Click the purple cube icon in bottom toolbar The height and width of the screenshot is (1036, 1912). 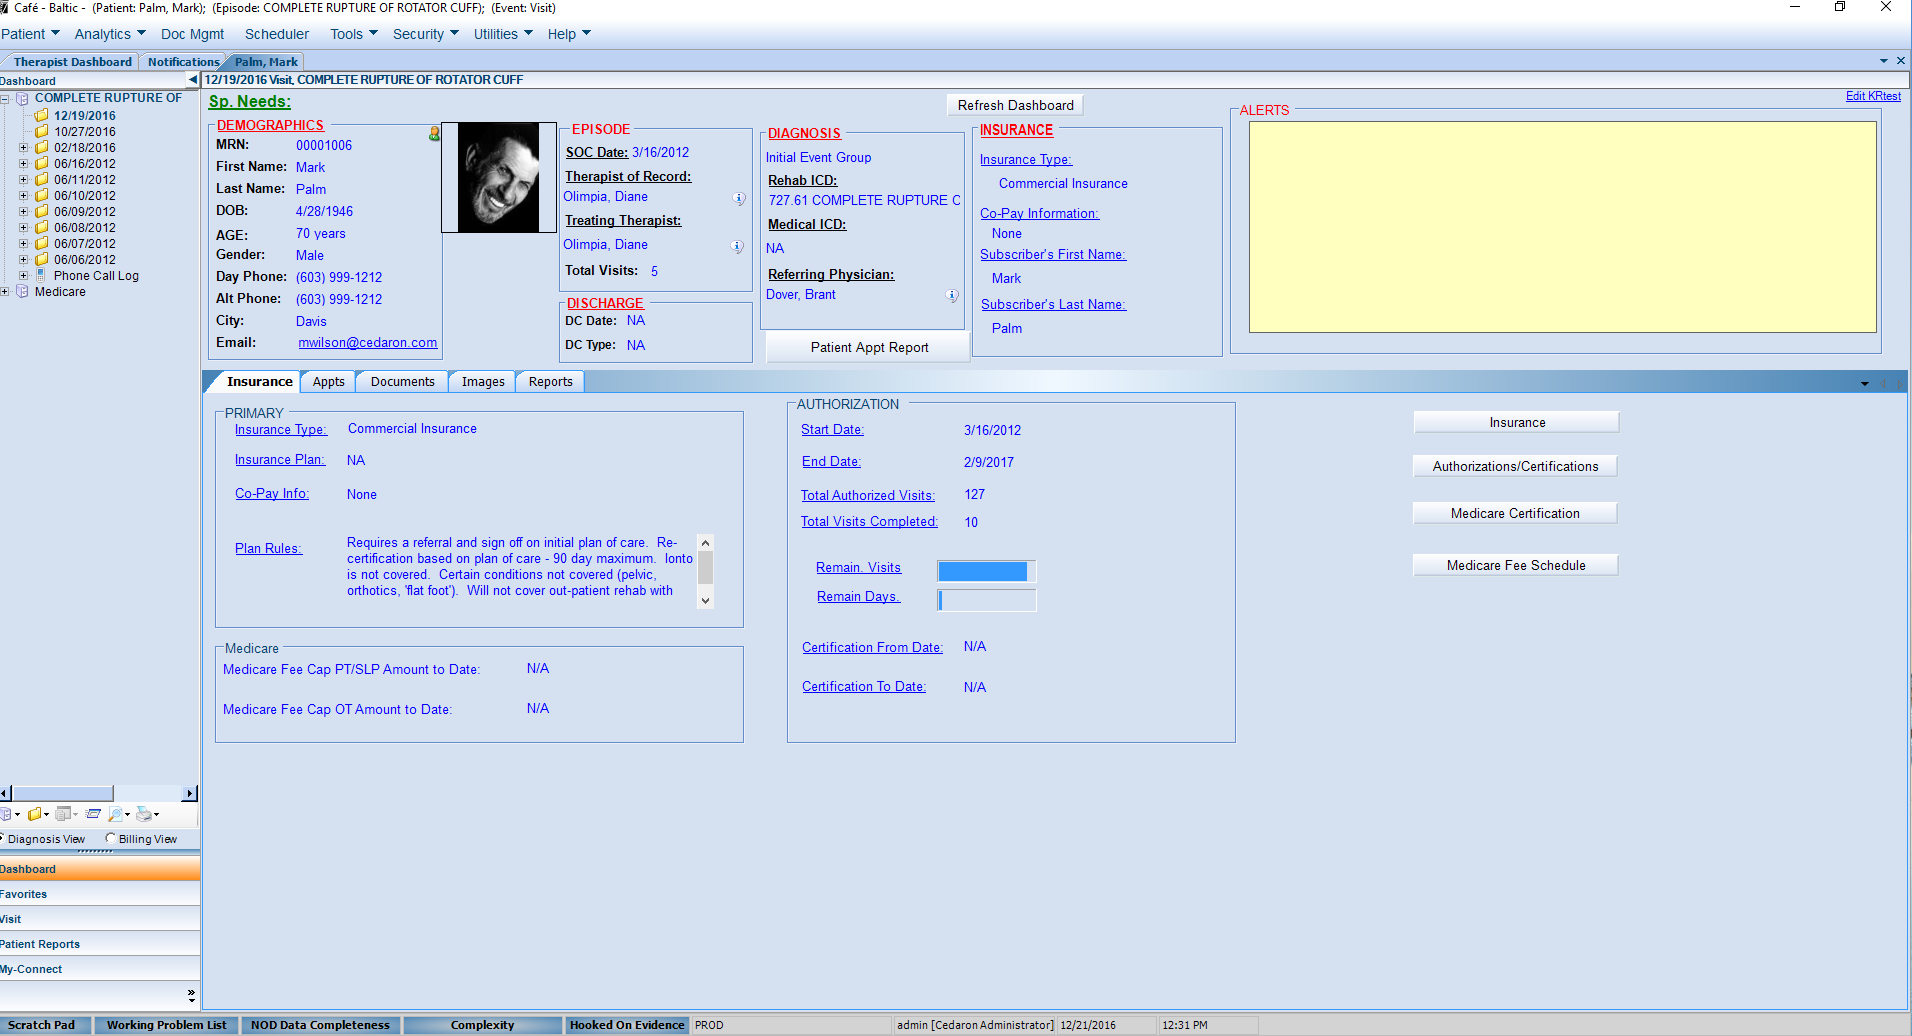[7, 815]
